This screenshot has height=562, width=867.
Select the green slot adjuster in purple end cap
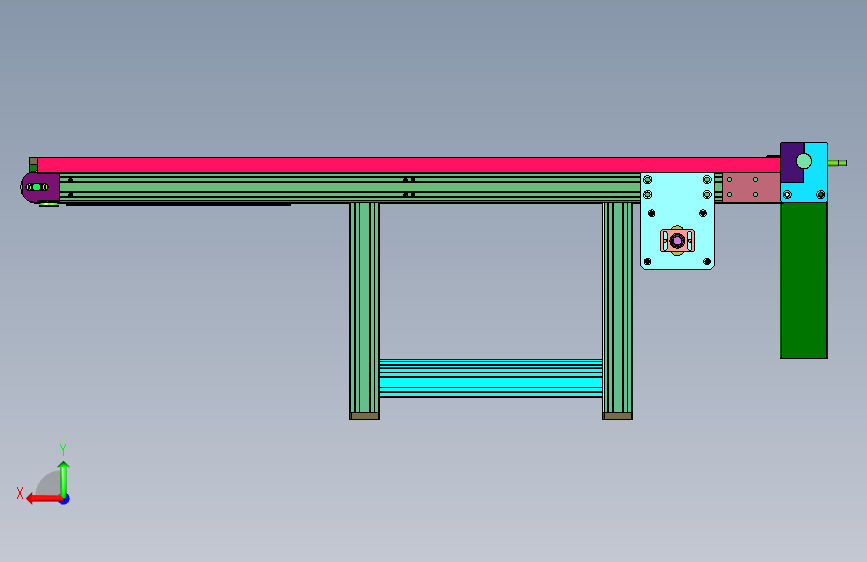click(x=37, y=187)
